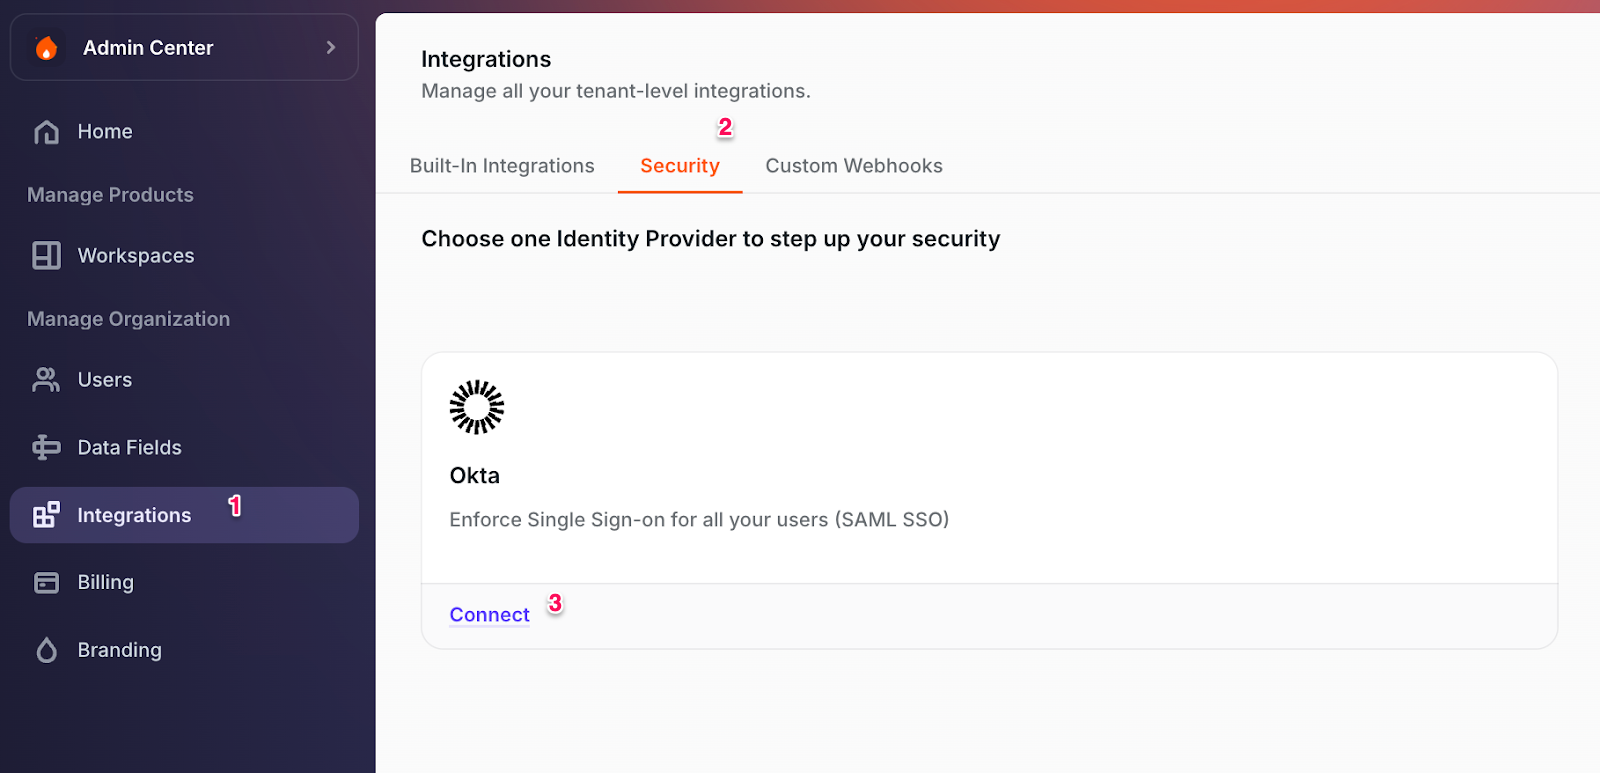The height and width of the screenshot is (773, 1600).
Task: Click the Integrations grid icon
Action: (46, 515)
